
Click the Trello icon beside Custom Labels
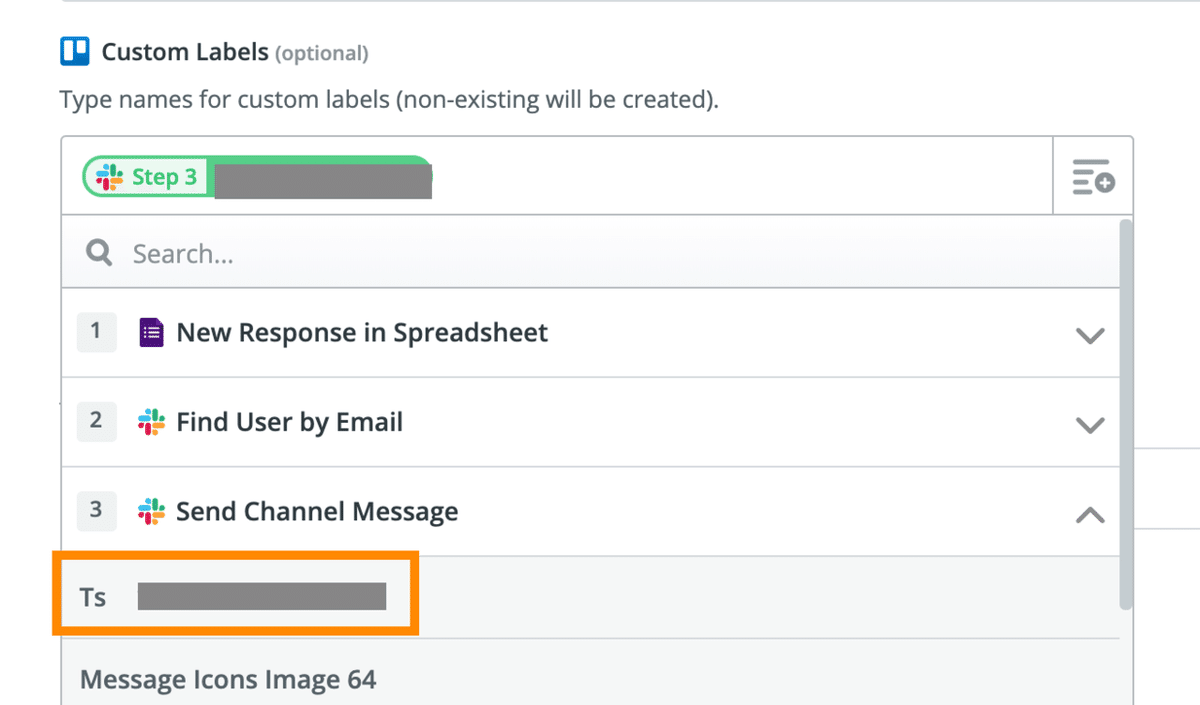click(75, 51)
